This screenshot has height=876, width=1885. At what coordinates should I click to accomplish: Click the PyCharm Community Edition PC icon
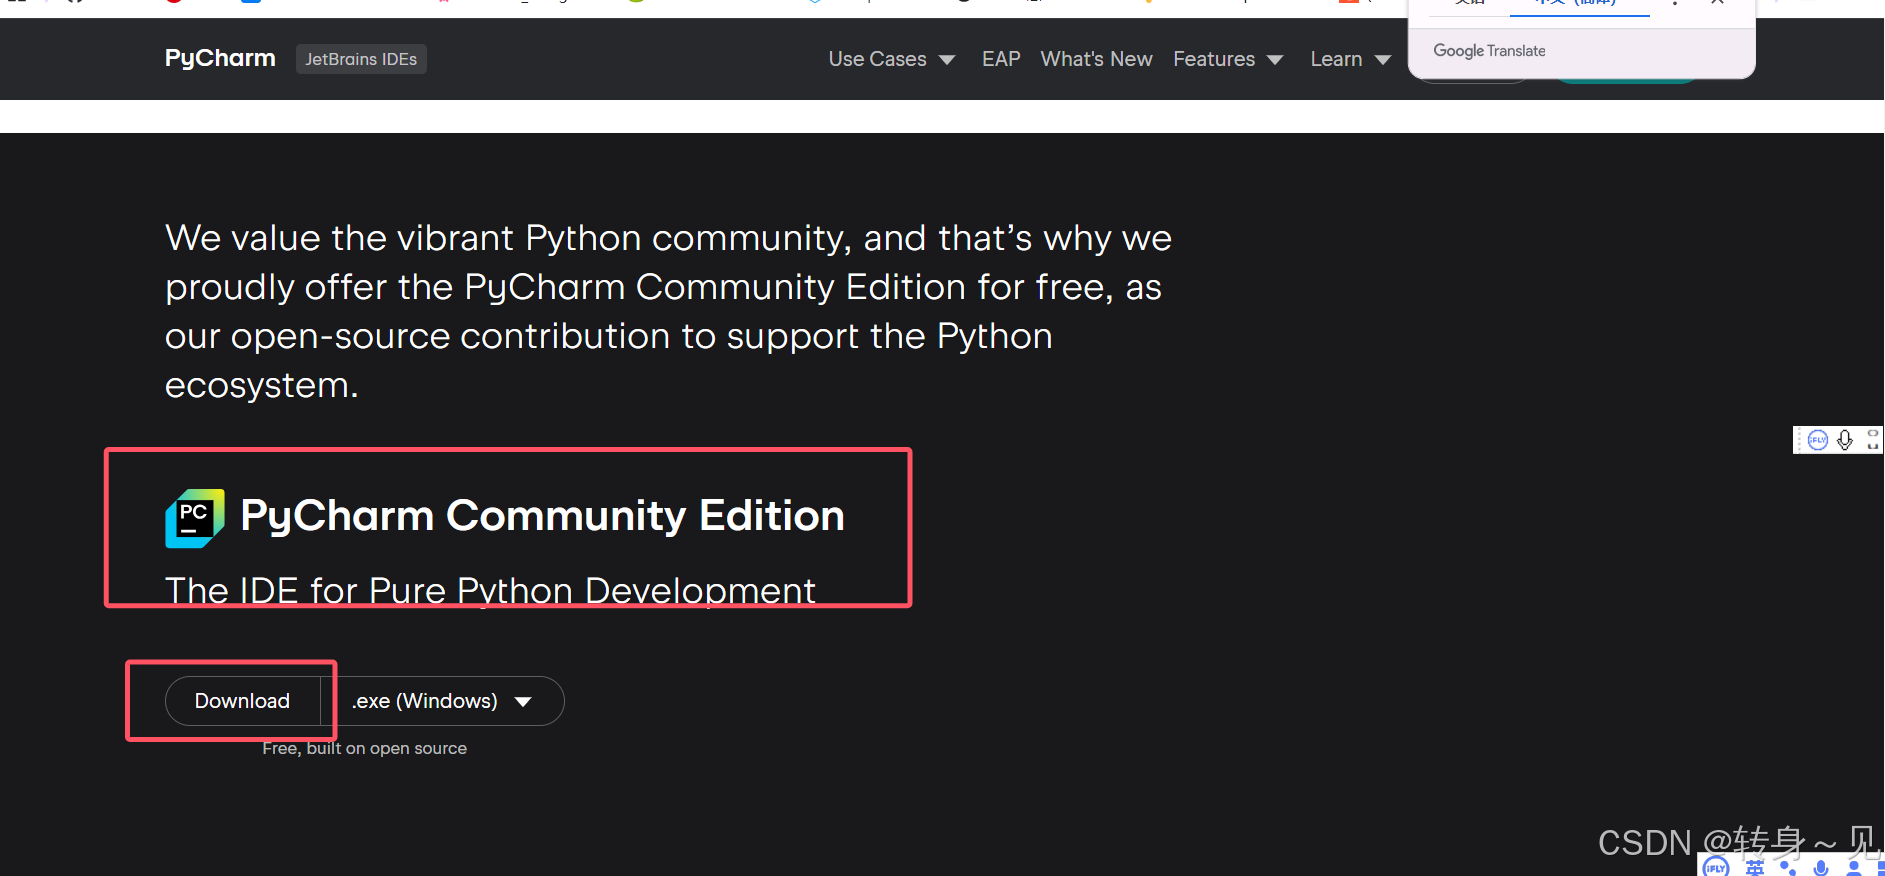point(194,518)
